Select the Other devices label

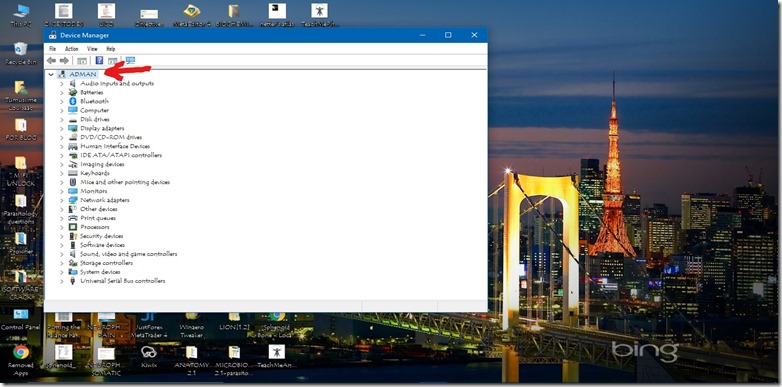pyautogui.click(x=99, y=209)
